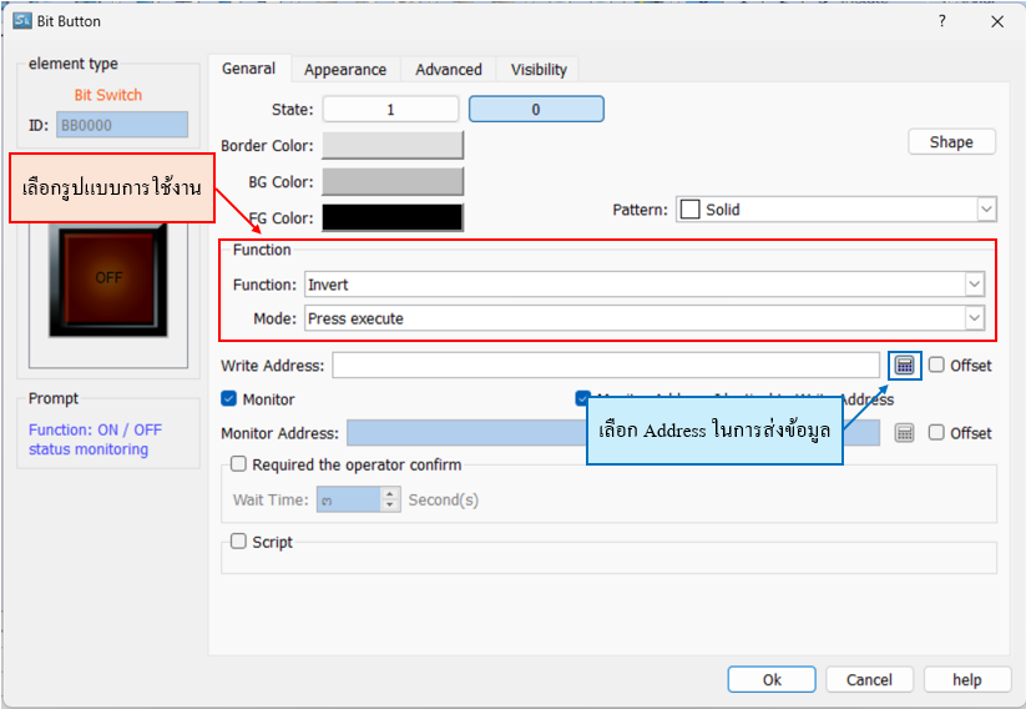Expand the Pattern dropdown showing Solid
The height and width of the screenshot is (709, 1026).
986,210
